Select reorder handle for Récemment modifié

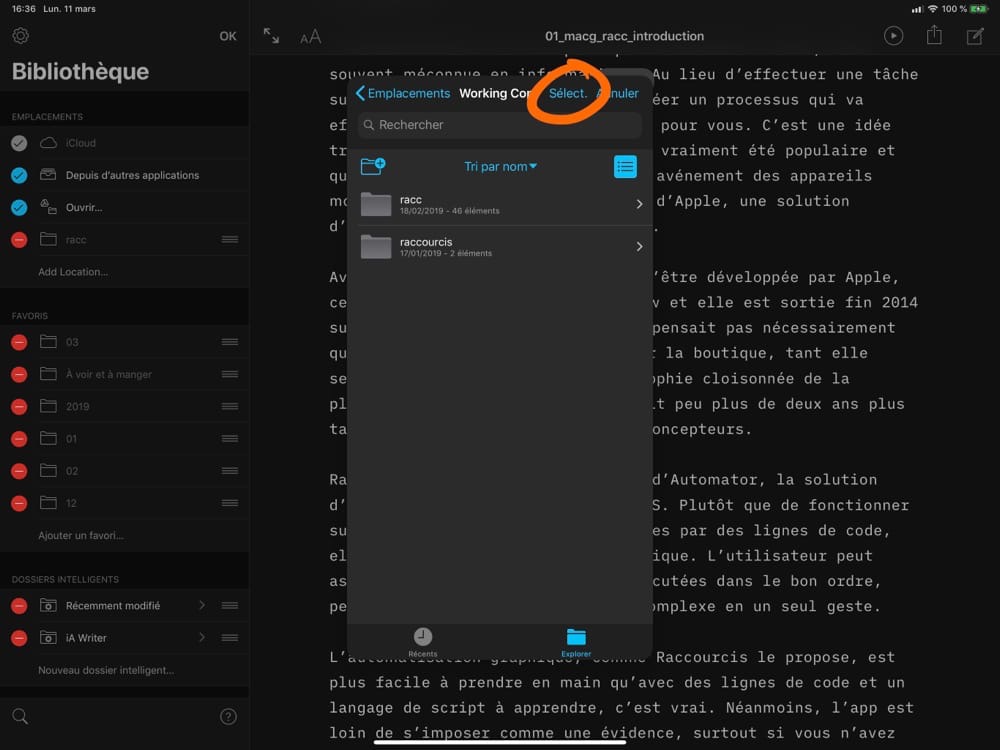click(x=230, y=605)
